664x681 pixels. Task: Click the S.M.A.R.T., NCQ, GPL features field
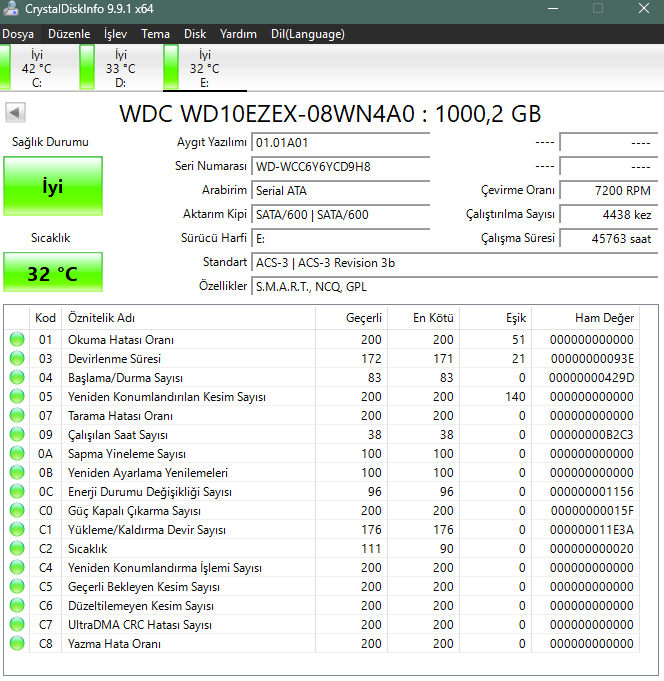455,286
